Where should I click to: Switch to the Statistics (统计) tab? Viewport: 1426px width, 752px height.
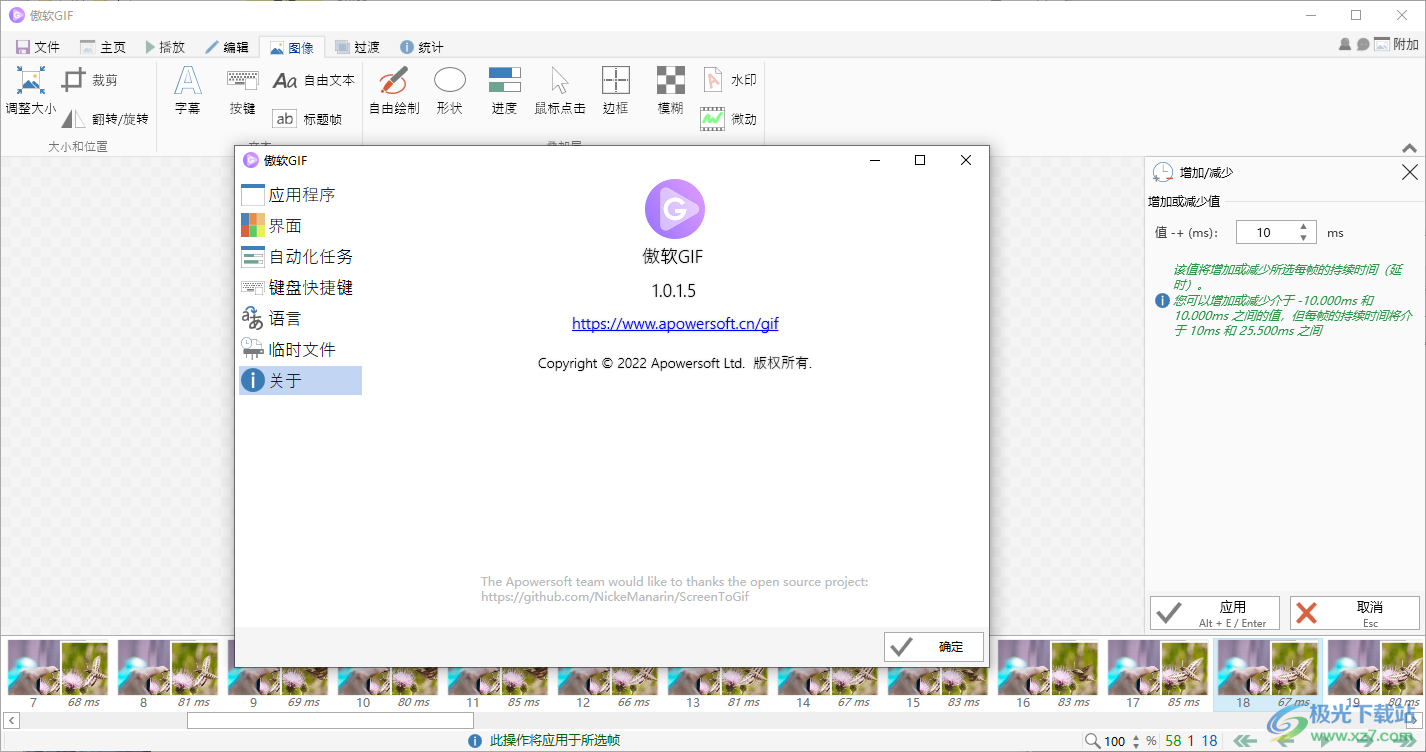pyautogui.click(x=422, y=47)
